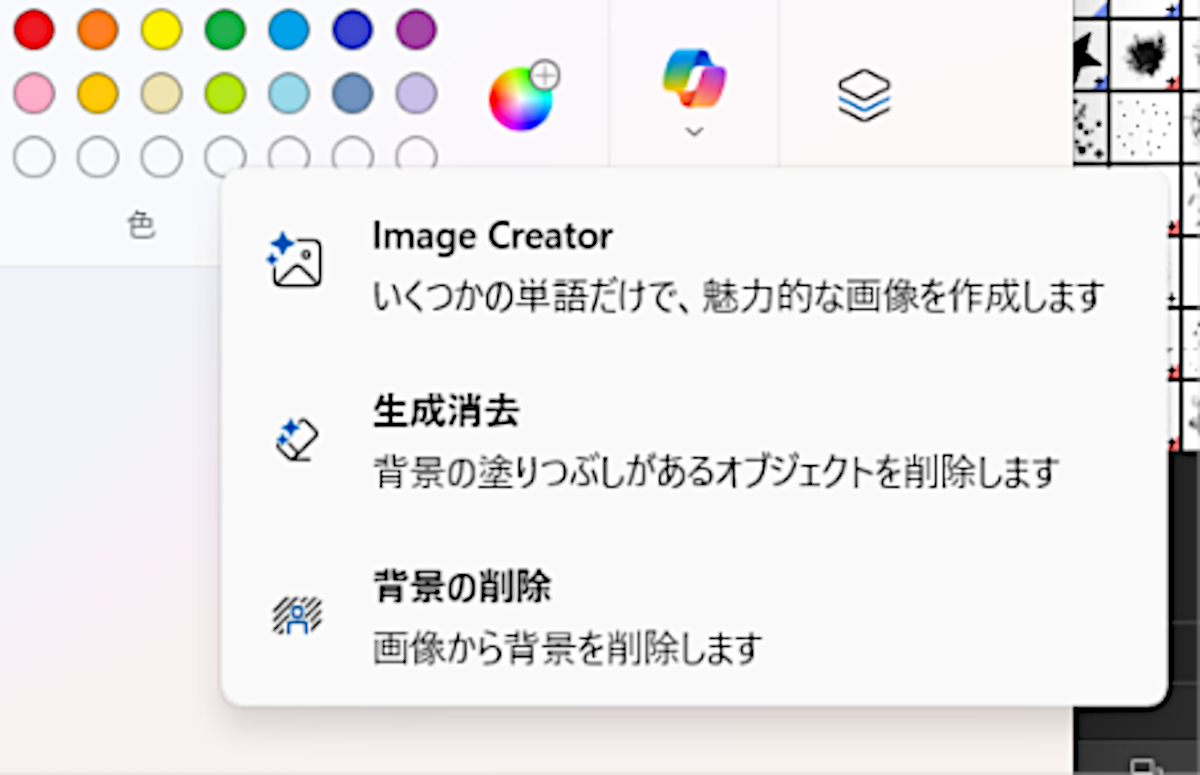Click the text いくつかの単語だけで、魅力的な画像を作成します
Screen dimensions: 1200x775
pos(739,296)
